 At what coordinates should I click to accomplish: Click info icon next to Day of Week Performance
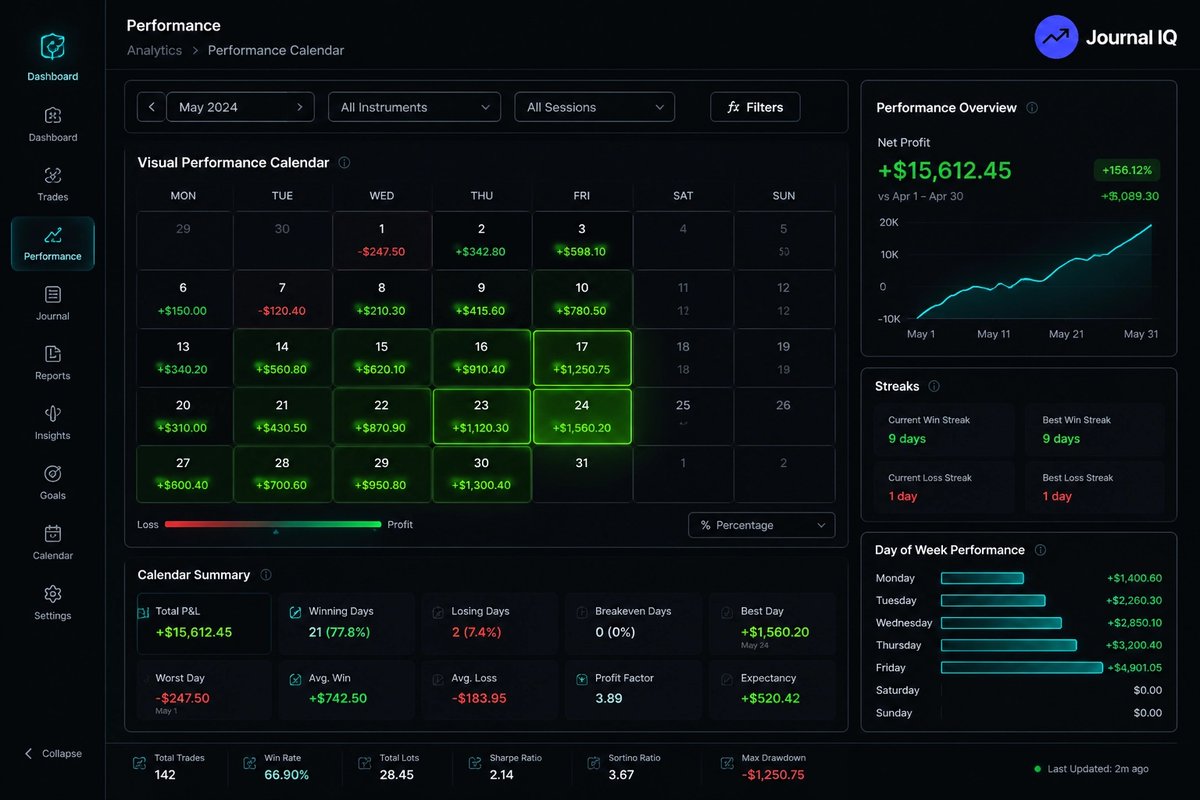(x=1040, y=550)
